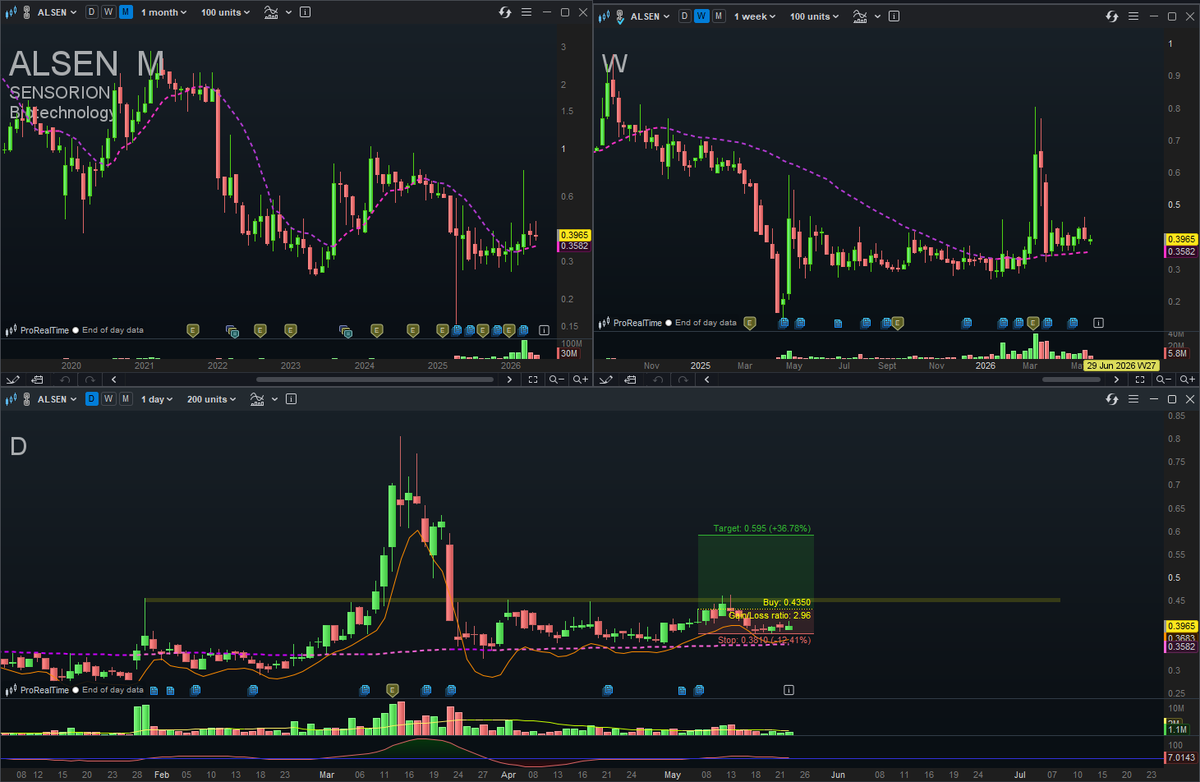This screenshot has height=782, width=1200.
Task: Open '100 units' dropdown in weekly chart
Action: (815, 16)
